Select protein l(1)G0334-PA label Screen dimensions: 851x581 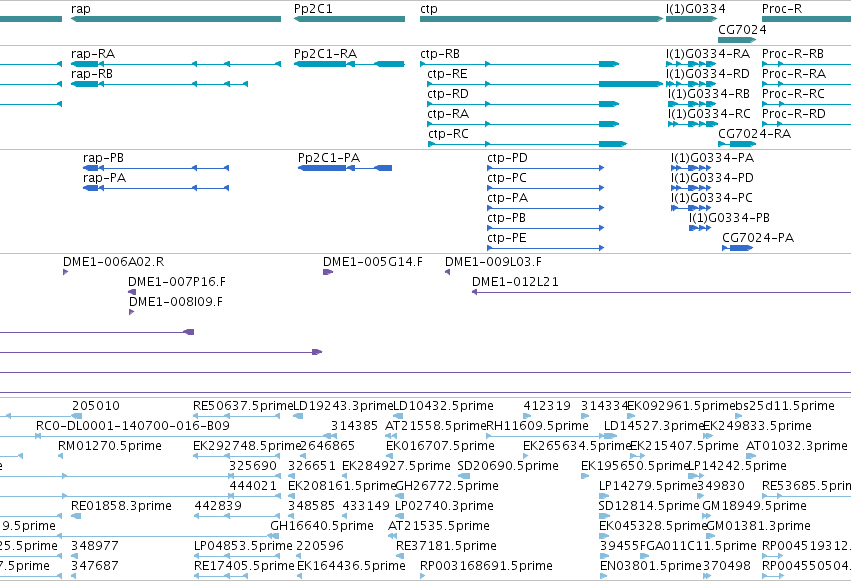712,158
